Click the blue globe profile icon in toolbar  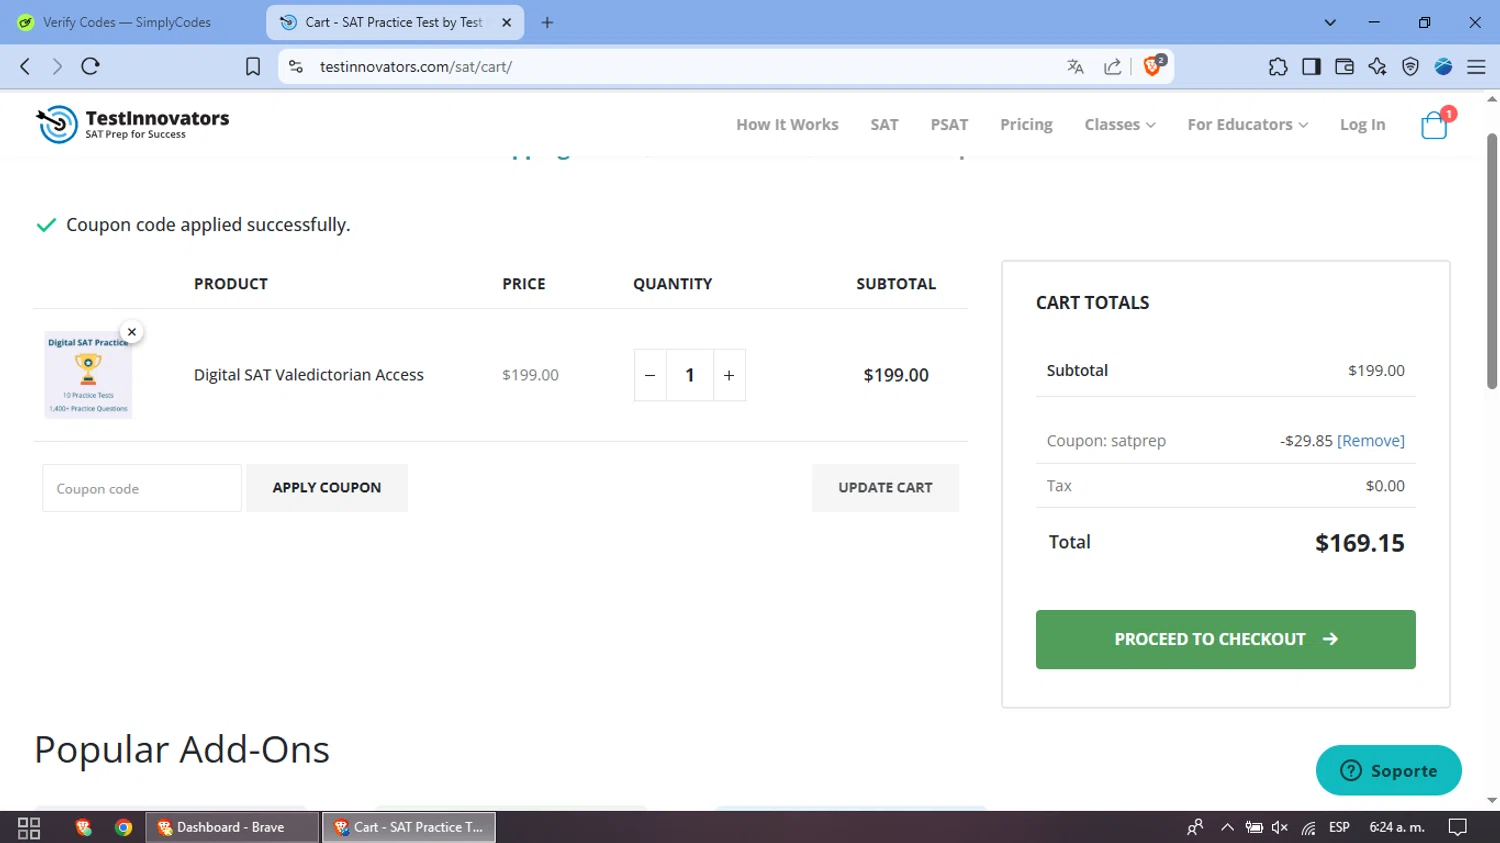tap(1443, 66)
